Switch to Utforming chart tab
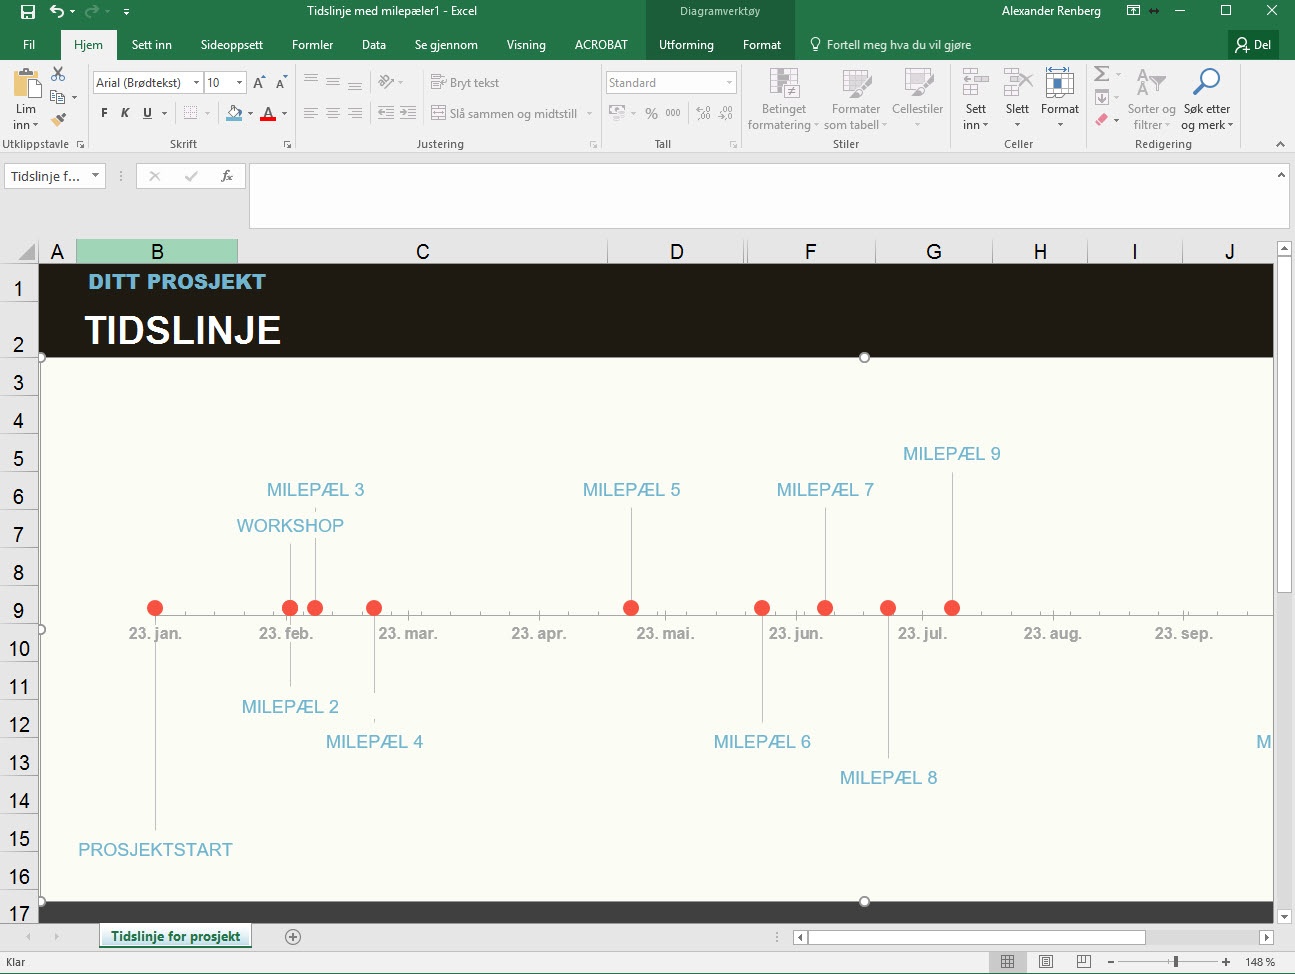The image size is (1295, 974). [x=686, y=45]
